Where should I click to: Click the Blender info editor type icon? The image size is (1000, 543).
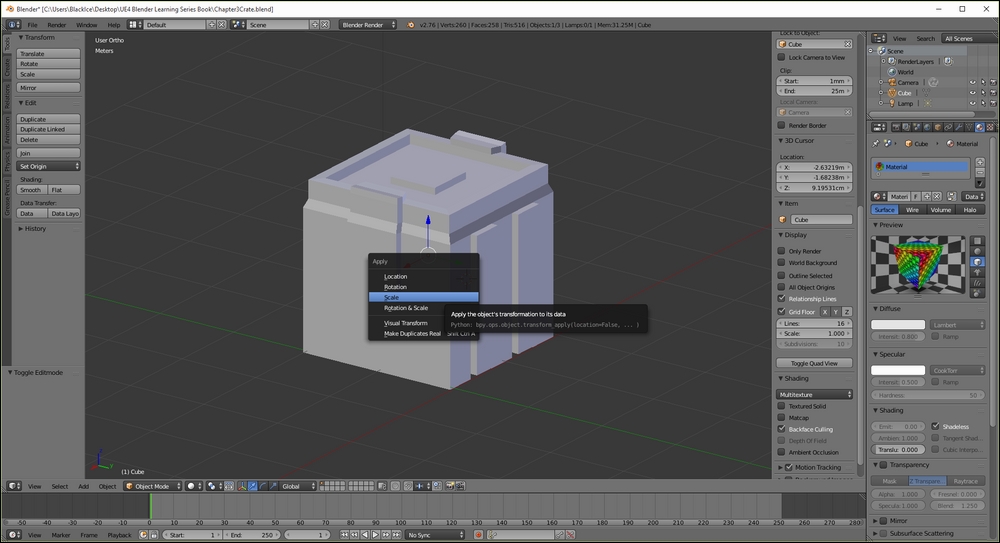[x=13, y=25]
